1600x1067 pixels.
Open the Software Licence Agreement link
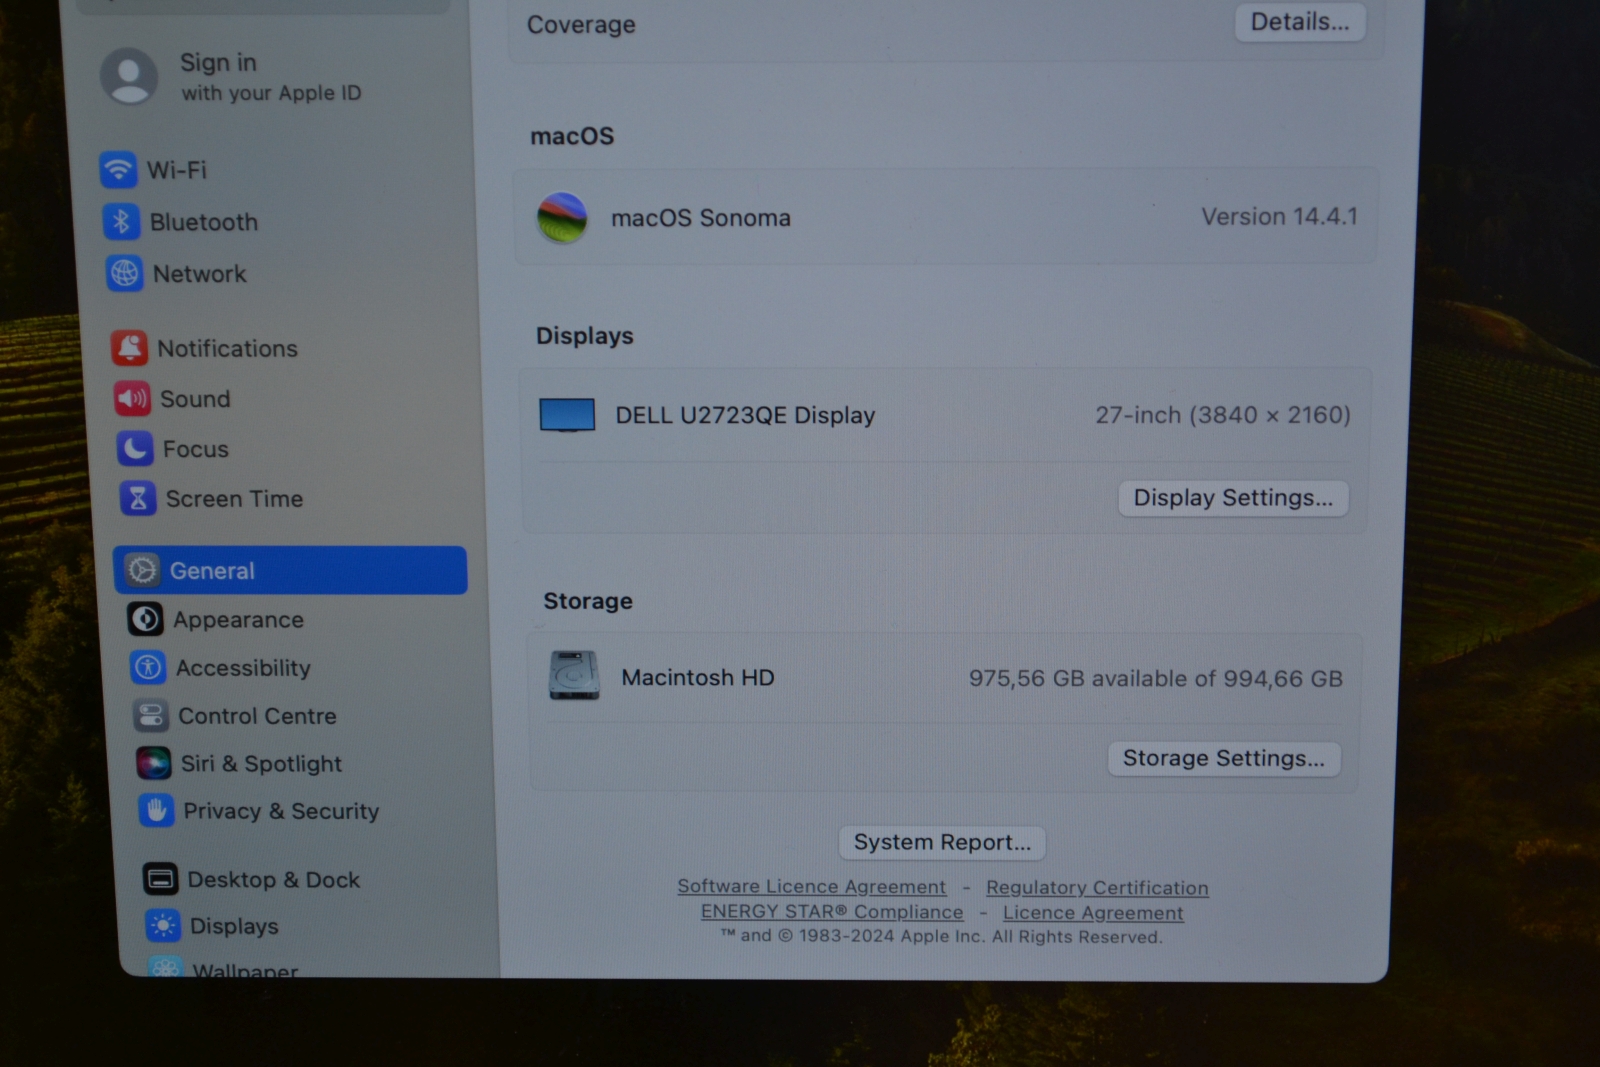pyautogui.click(x=811, y=886)
